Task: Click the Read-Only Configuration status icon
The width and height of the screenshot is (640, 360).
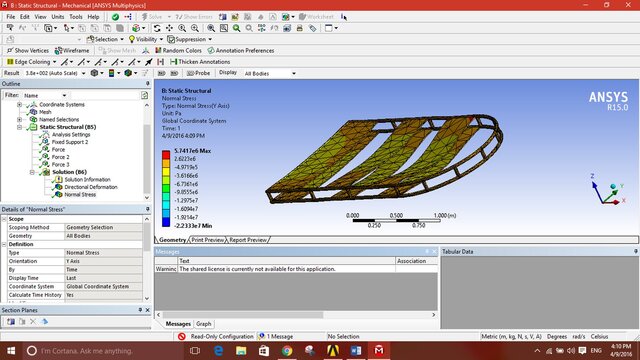Action: [x=182, y=336]
